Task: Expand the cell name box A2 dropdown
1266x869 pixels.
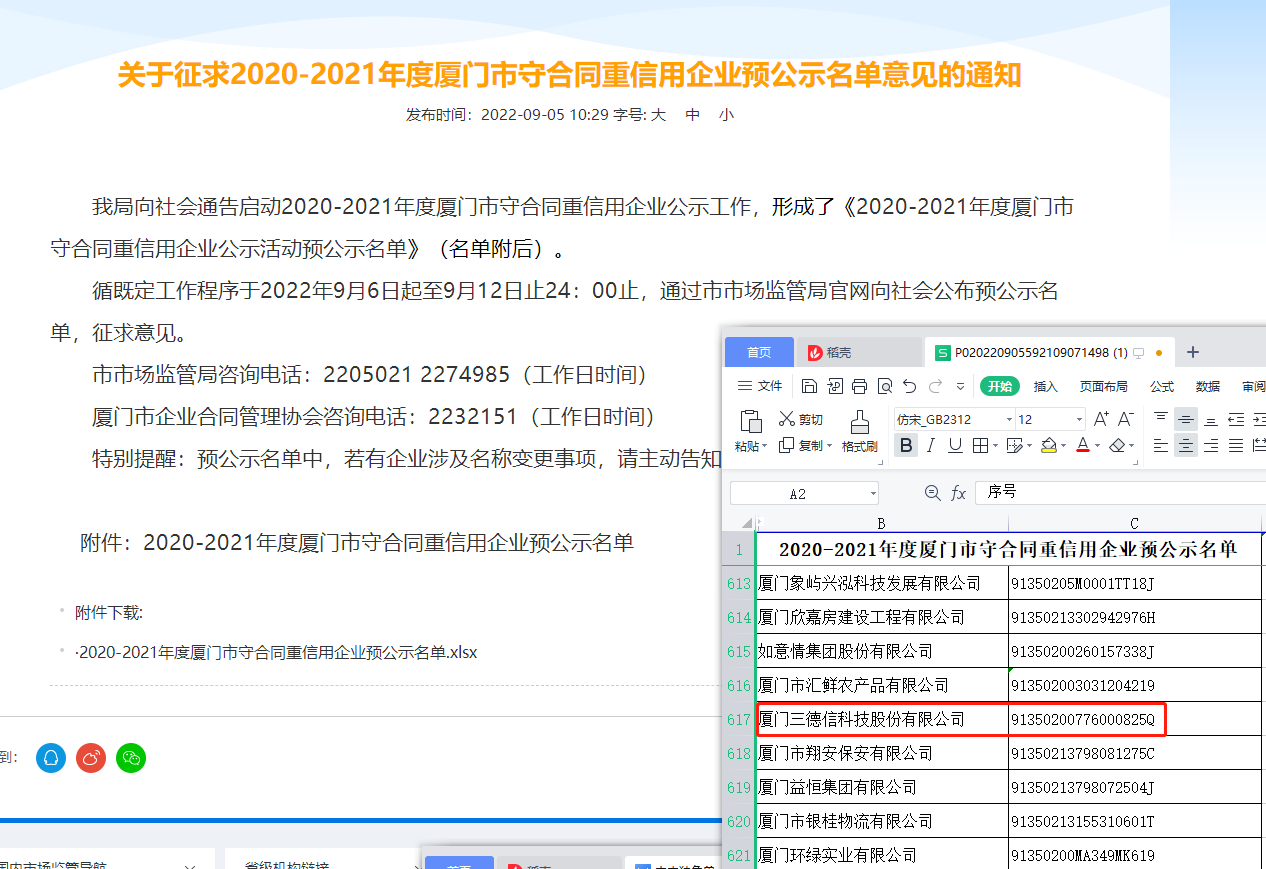Action: (x=873, y=494)
